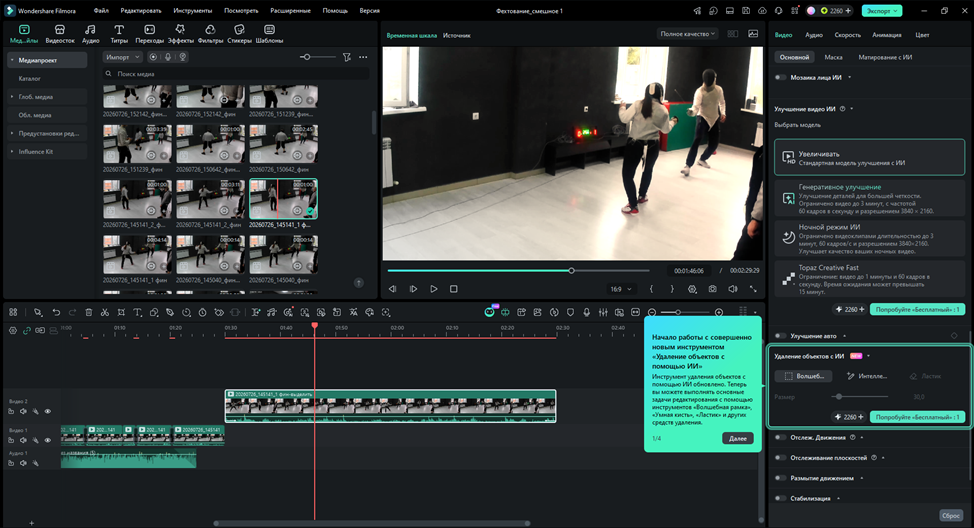Expand Предустановки ред... tree item
Image resolution: width=974 pixels, height=528 pixels.
[12, 134]
